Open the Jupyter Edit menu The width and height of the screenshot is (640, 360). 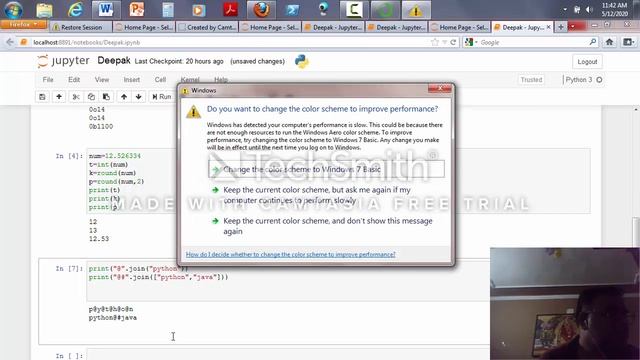(74, 80)
